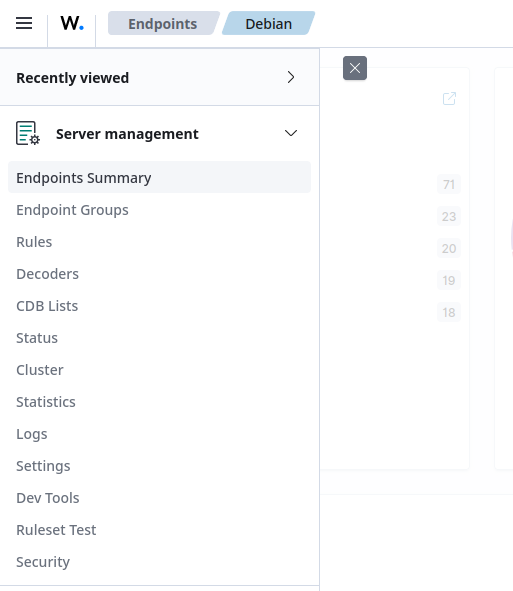Go to the Security page
513x591 pixels.
point(43,562)
